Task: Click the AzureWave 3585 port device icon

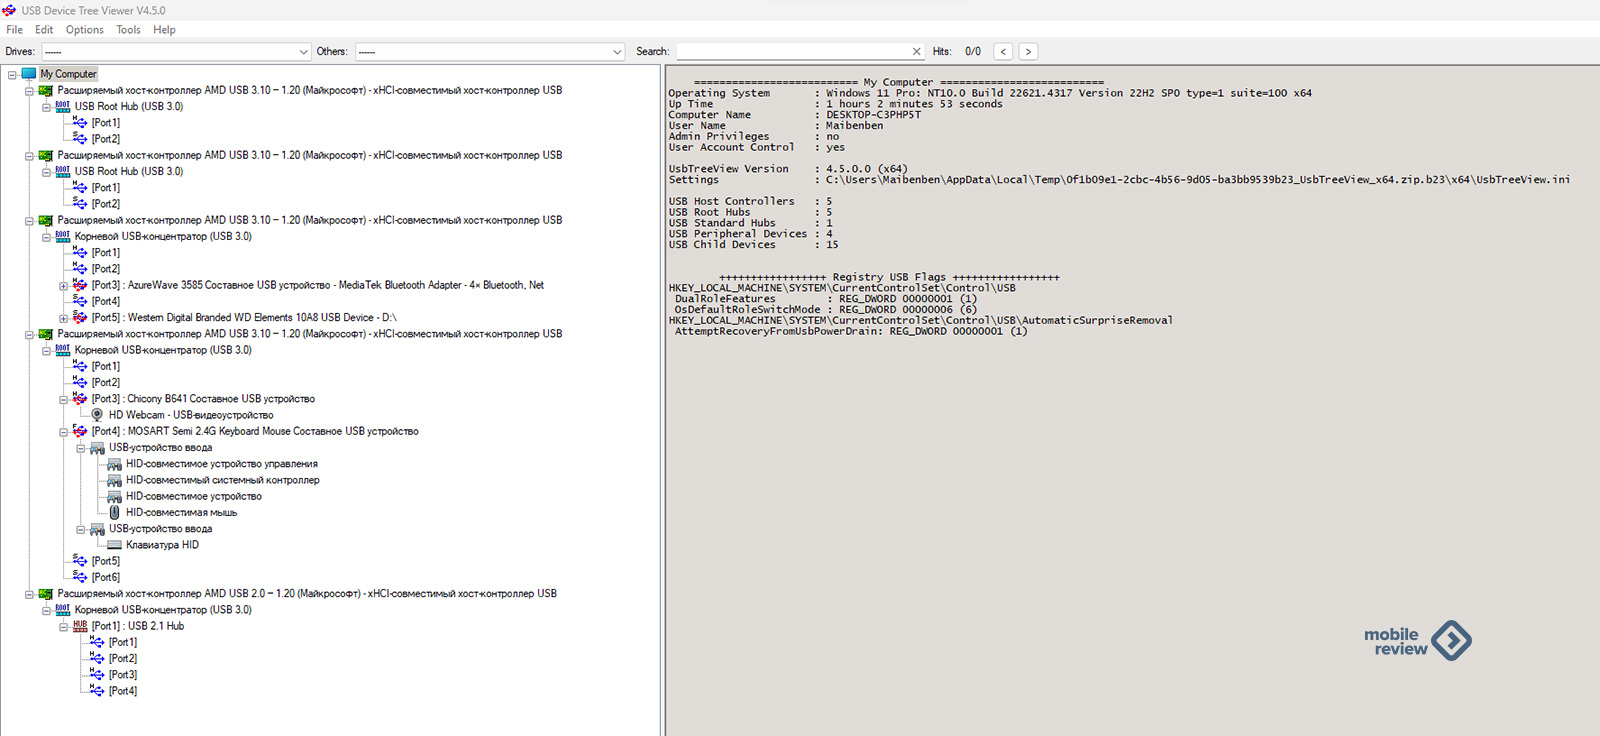Action: pos(80,285)
